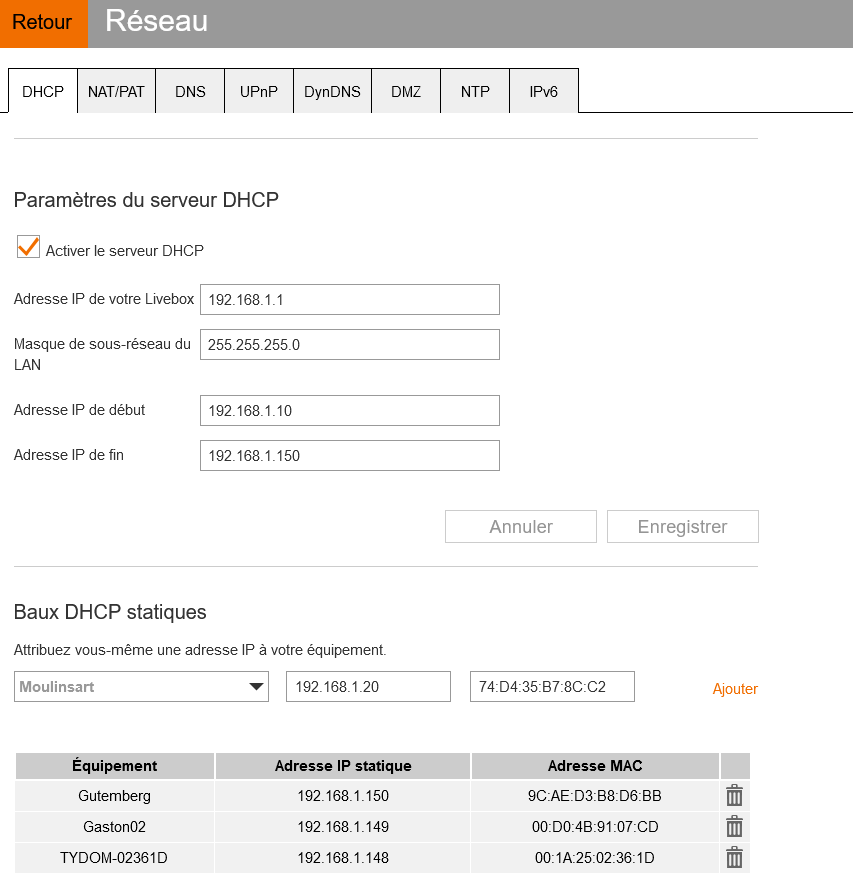
Task: Click the Retour back button
Action: point(43,23)
